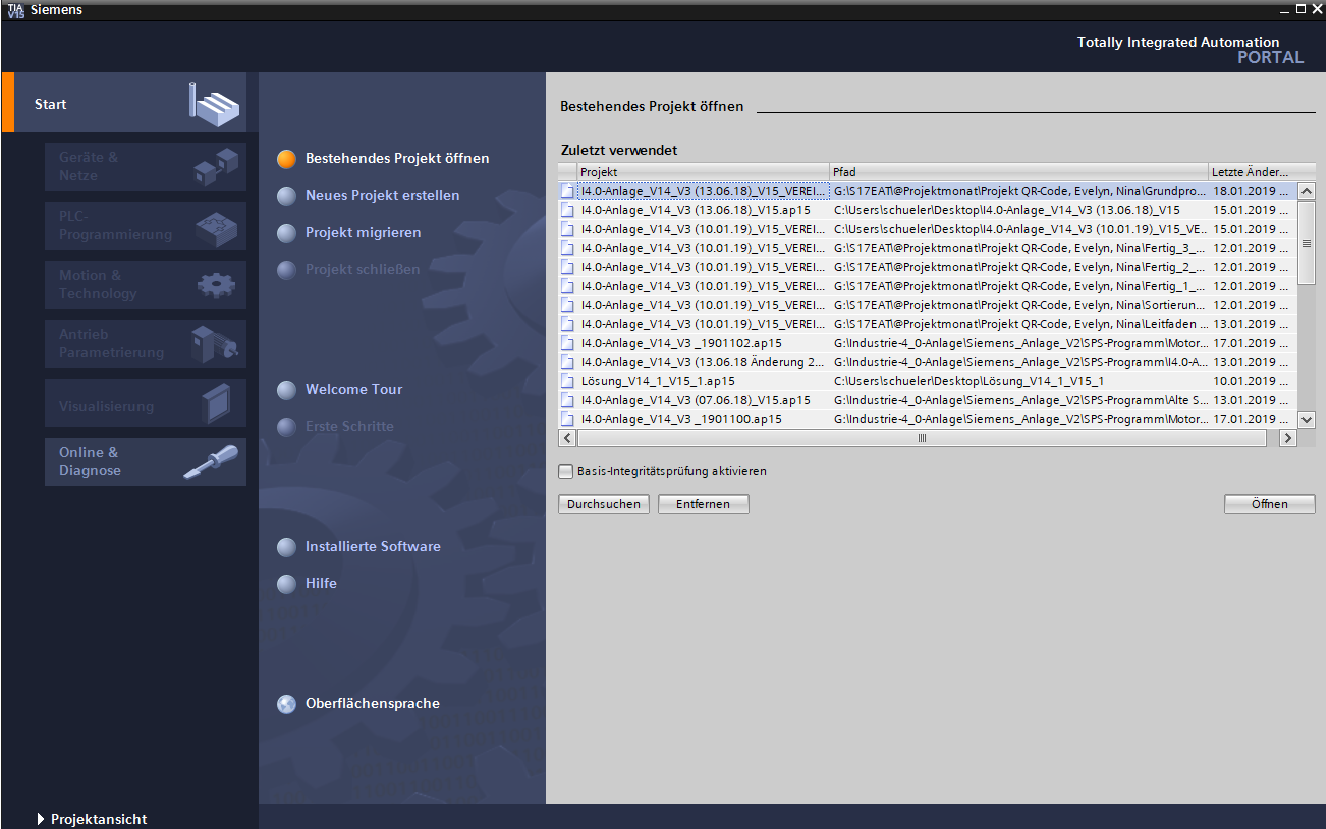Click the globe icon beside Oberflächensprache
Viewport: 1326px width, 829px height.
click(x=287, y=704)
